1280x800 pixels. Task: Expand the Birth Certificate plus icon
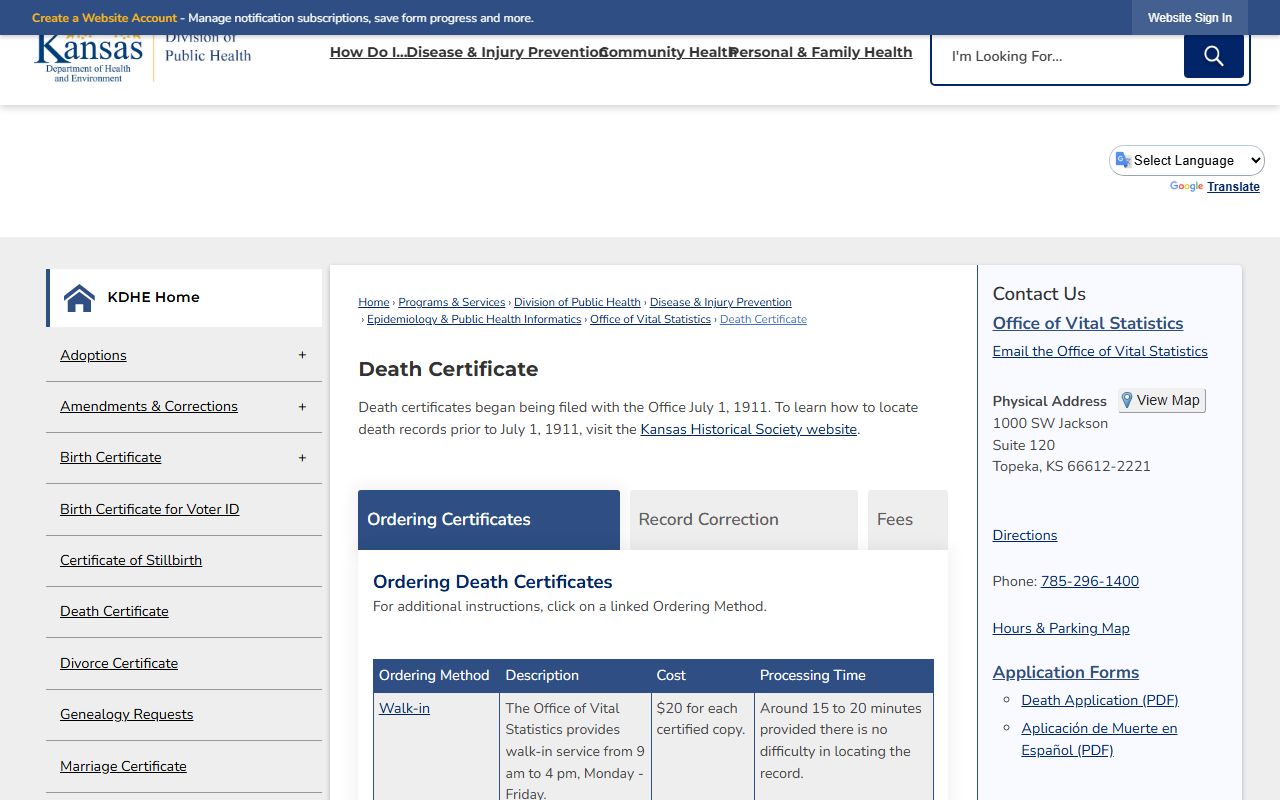point(302,458)
